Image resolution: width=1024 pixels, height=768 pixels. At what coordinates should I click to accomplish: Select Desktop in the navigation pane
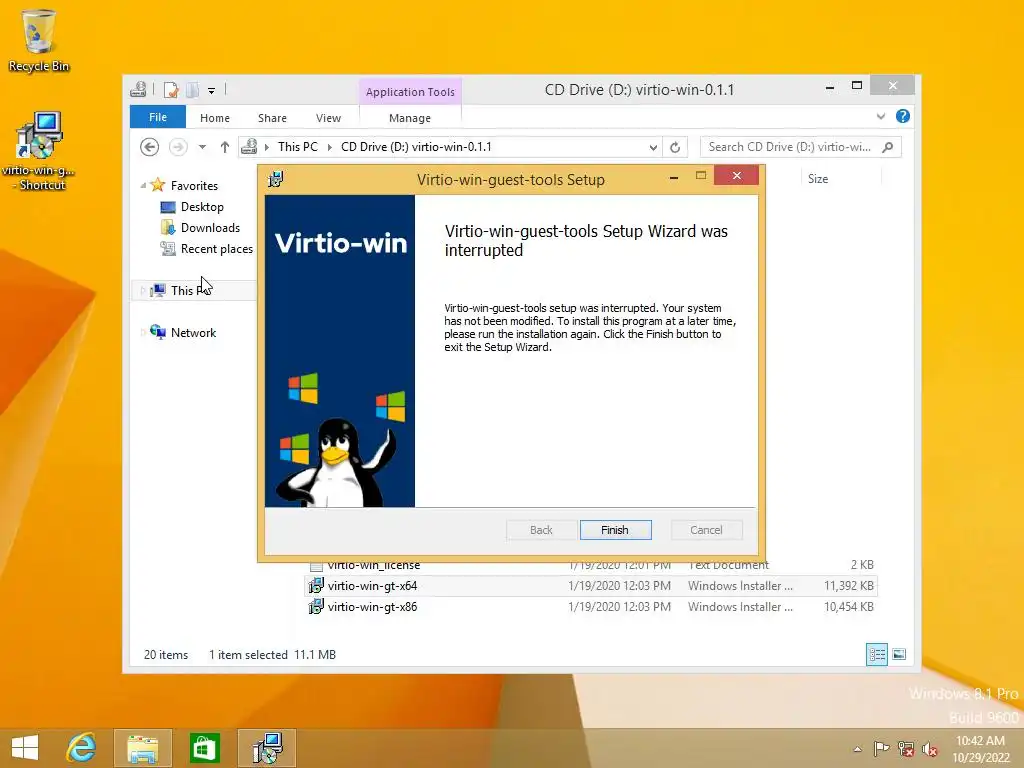coord(202,206)
